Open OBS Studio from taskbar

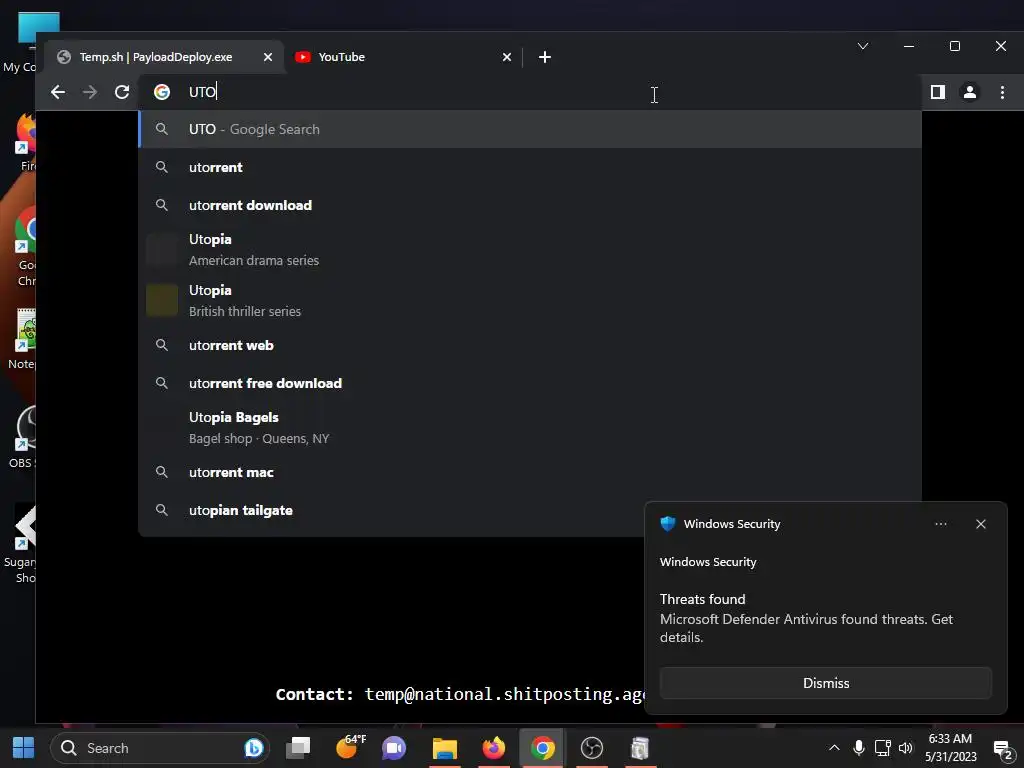(592, 748)
